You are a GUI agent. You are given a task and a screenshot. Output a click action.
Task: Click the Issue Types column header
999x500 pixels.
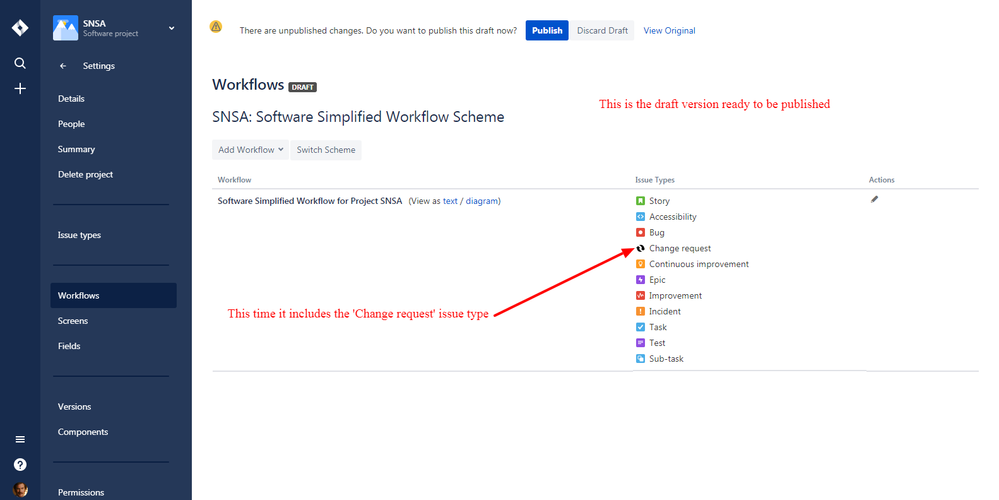[654, 180]
